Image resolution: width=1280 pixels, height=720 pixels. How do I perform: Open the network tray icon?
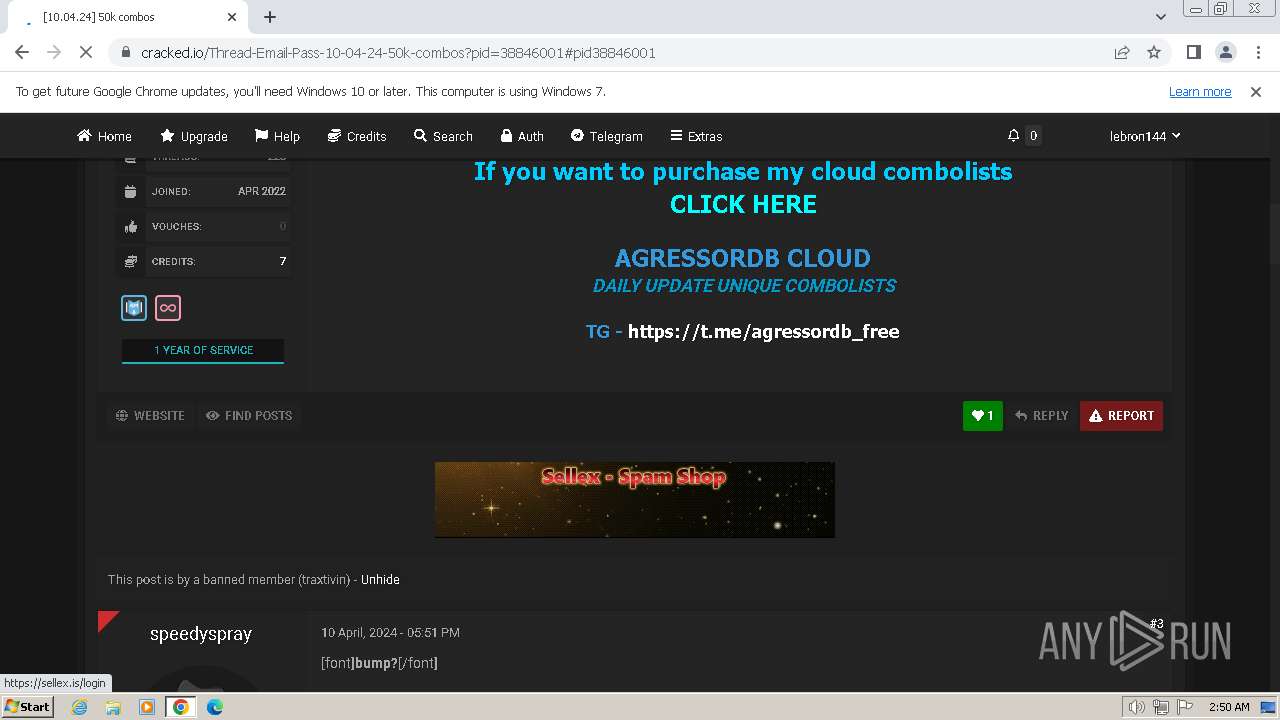(x=1161, y=707)
